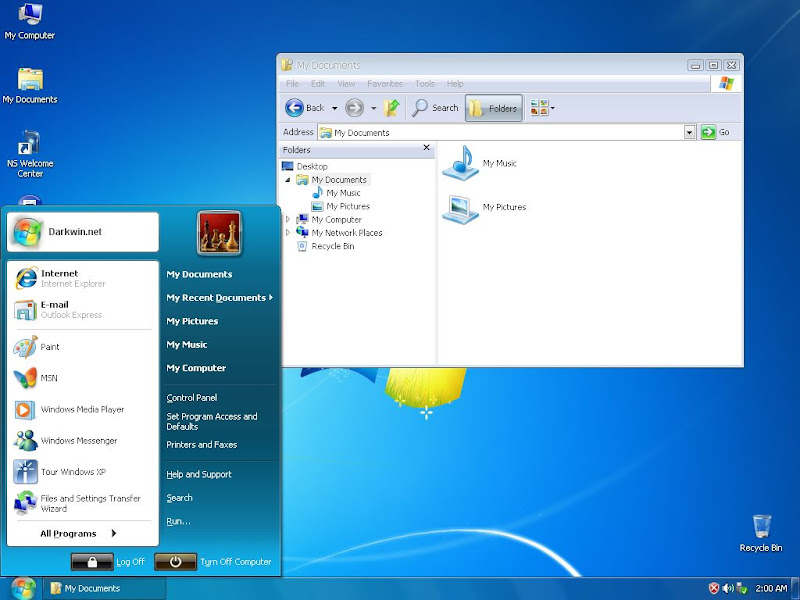
Task: Open the Tools menu
Action: click(424, 84)
